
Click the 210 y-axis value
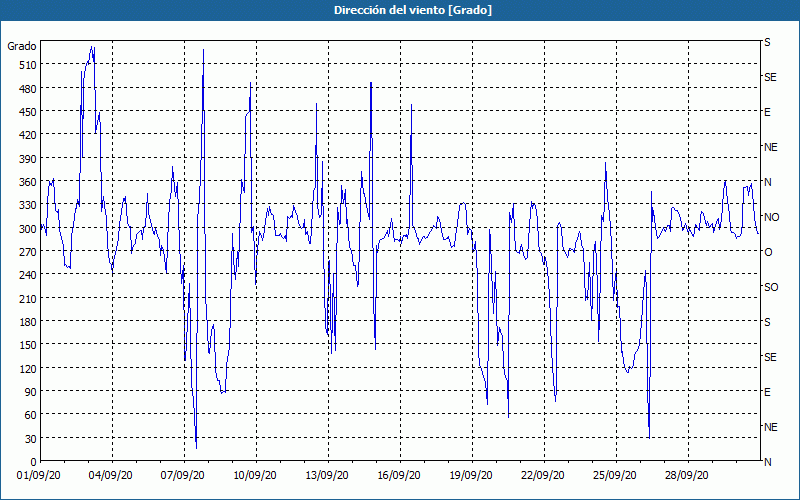tap(28, 299)
